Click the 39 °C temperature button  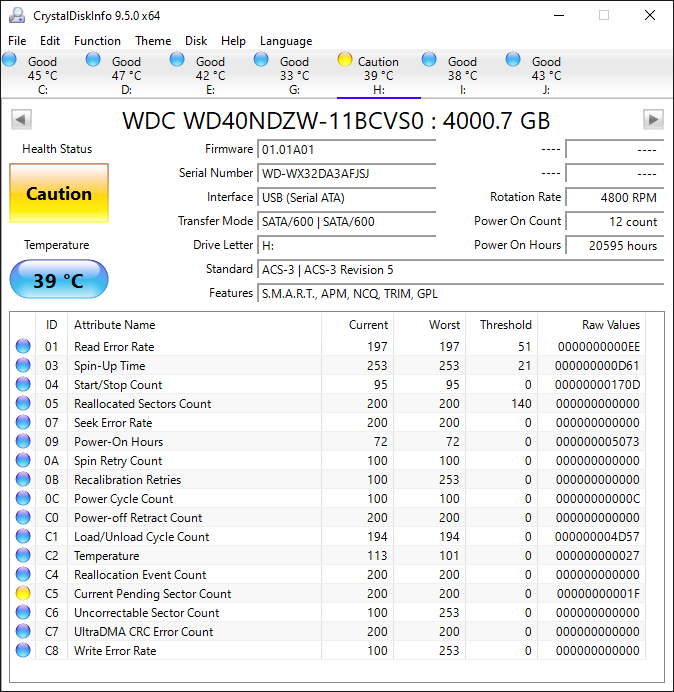click(59, 279)
